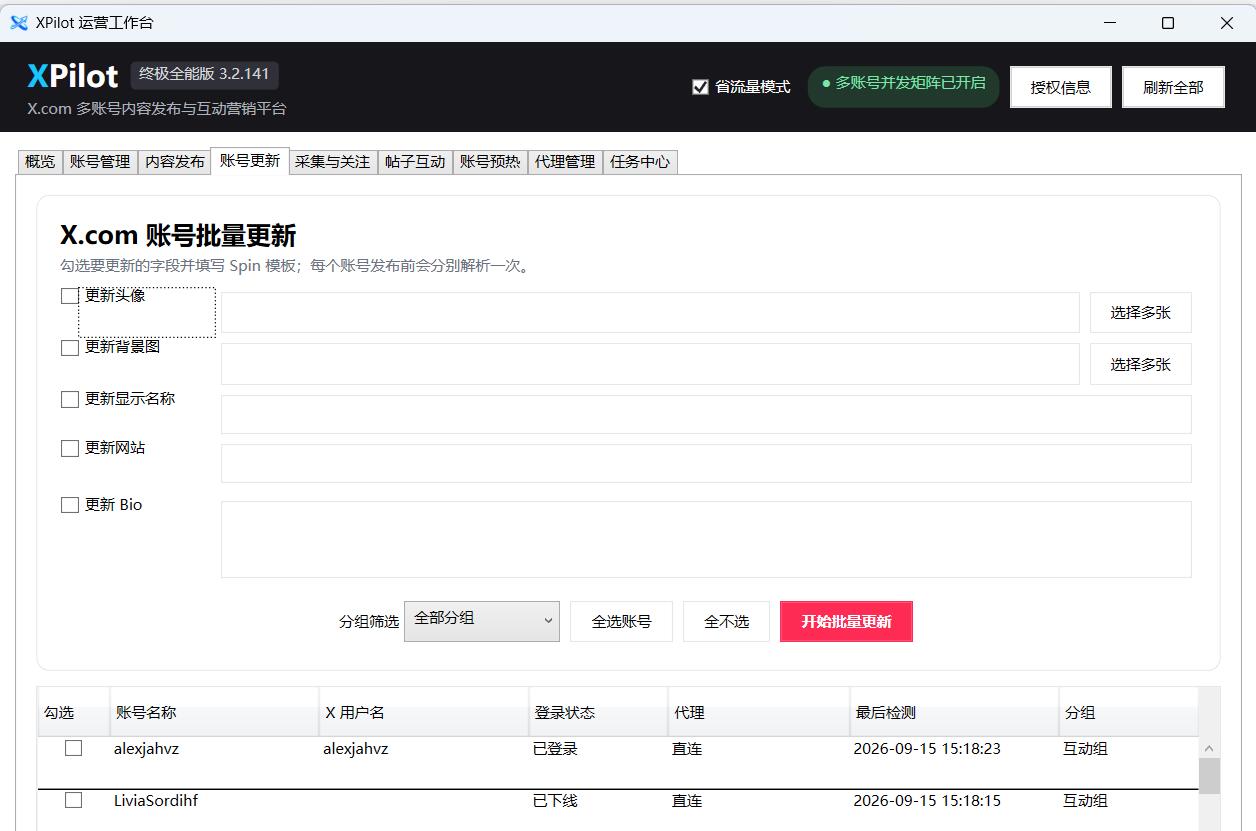1256x831 pixels.
Task: Click the 分组 column header
Action: click(x=1128, y=712)
